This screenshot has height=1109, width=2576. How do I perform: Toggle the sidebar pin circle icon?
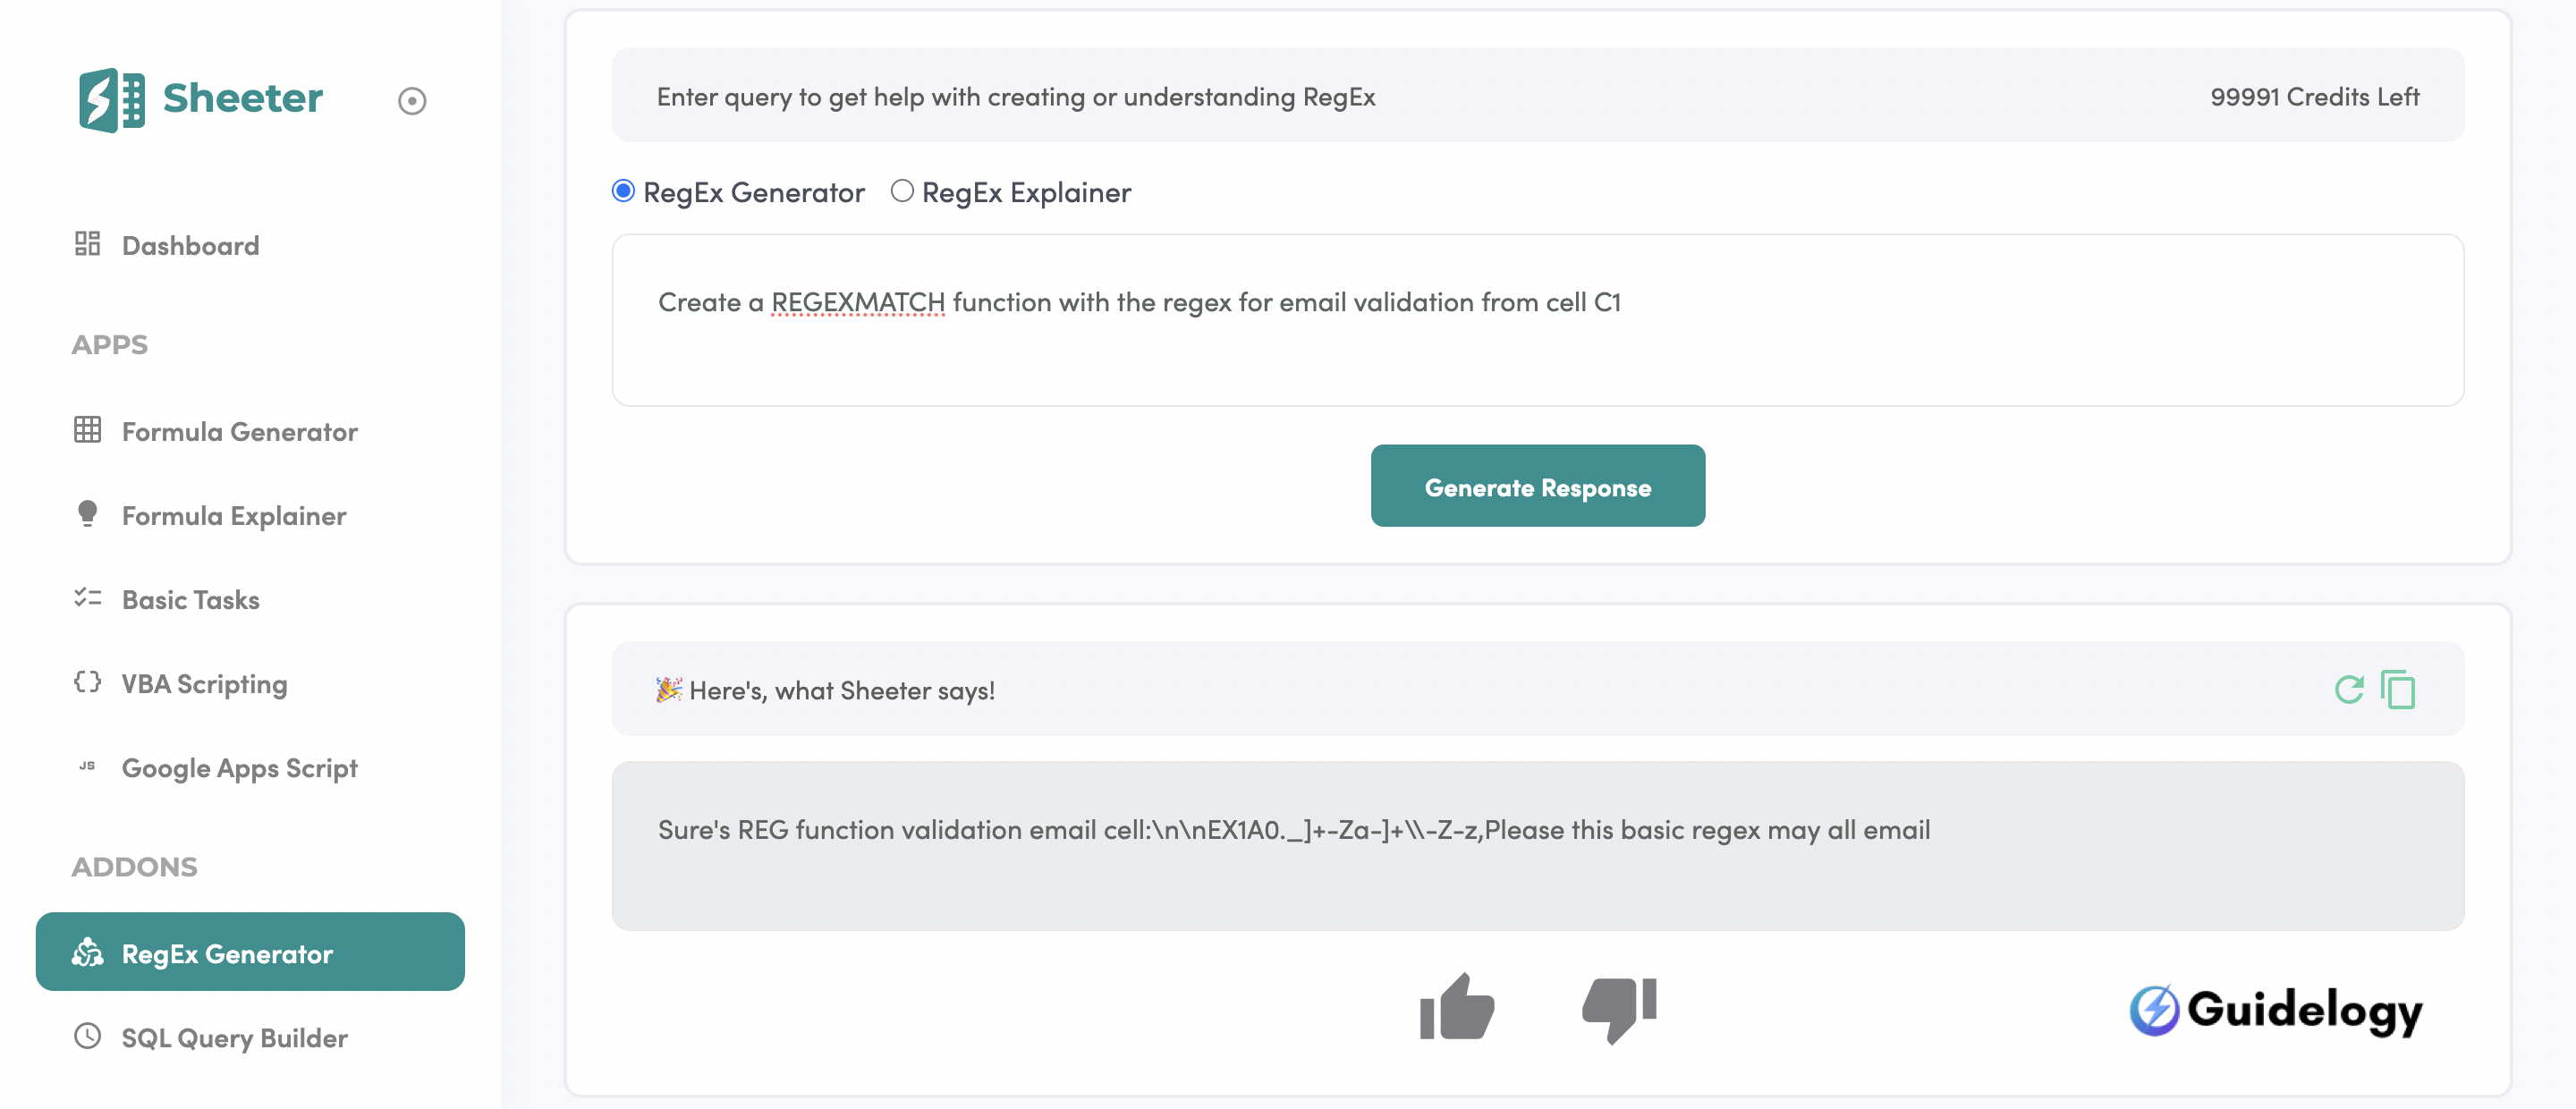tap(412, 101)
